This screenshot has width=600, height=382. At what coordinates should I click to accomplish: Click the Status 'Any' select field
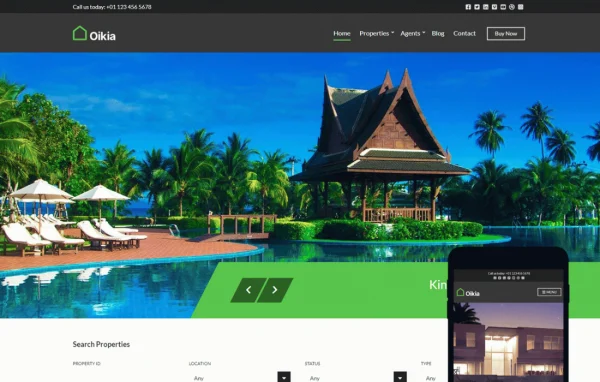[355, 377]
